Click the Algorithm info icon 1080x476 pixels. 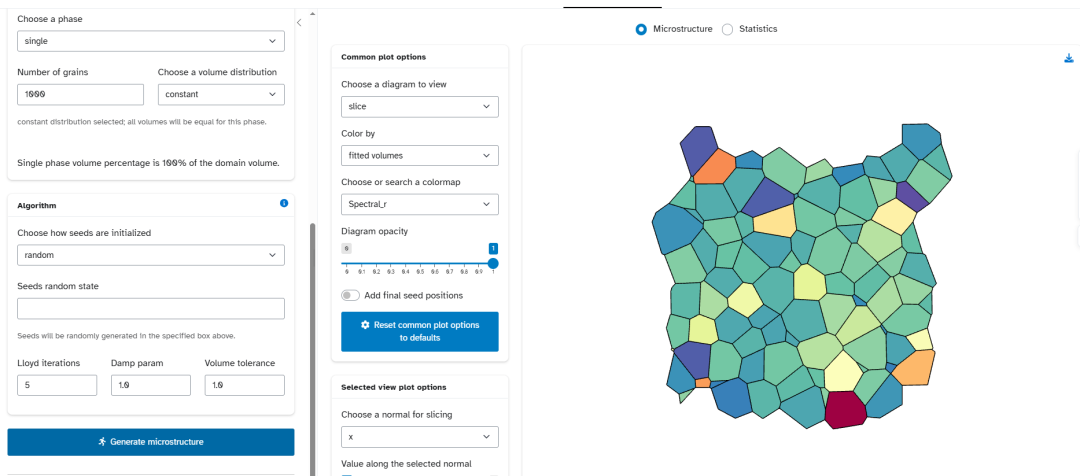284,203
